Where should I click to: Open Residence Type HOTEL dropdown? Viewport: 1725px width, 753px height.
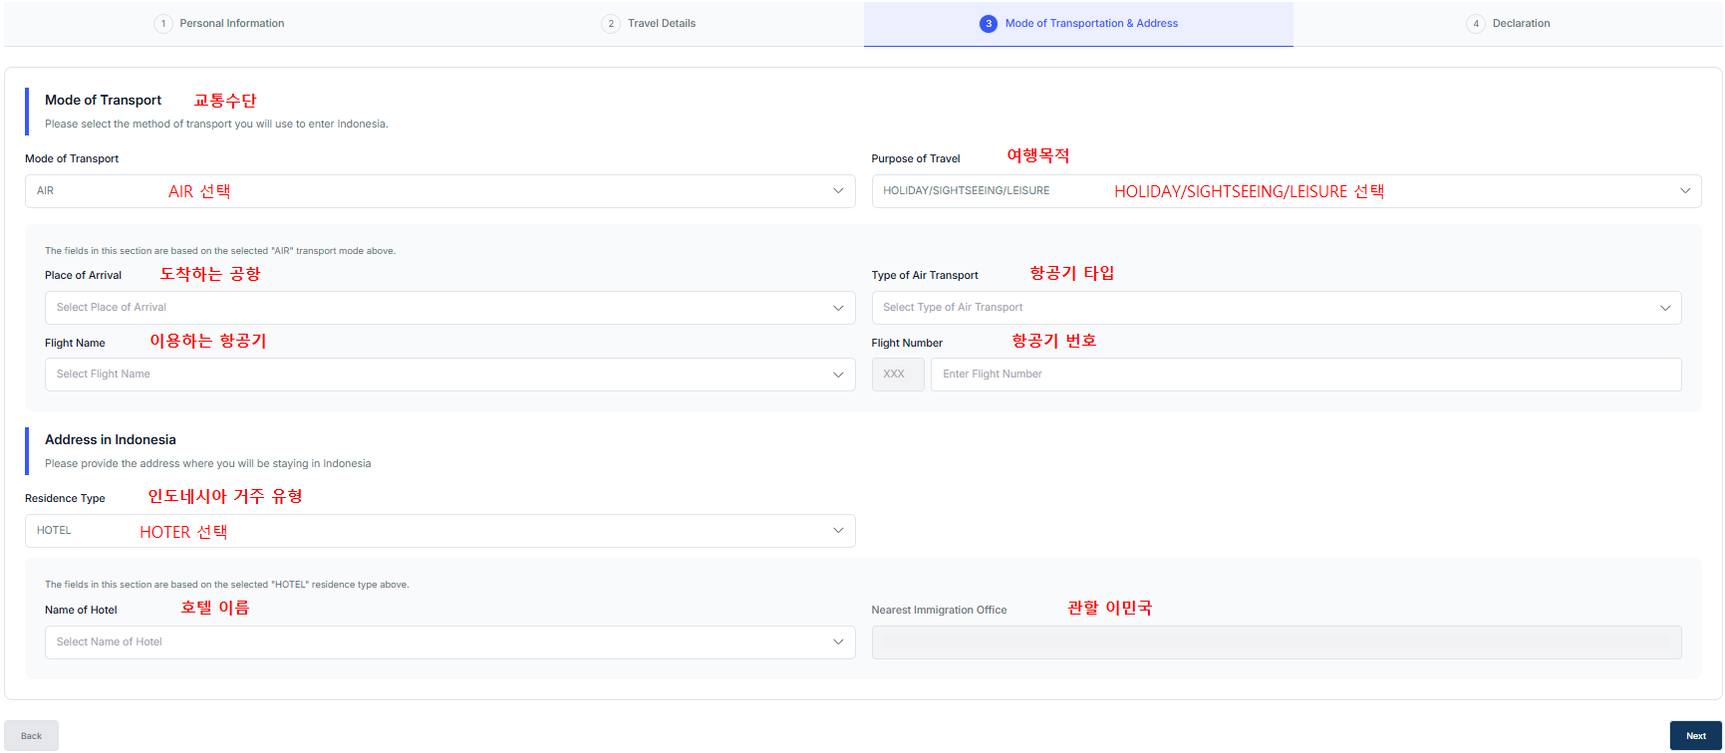pos(440,531)
